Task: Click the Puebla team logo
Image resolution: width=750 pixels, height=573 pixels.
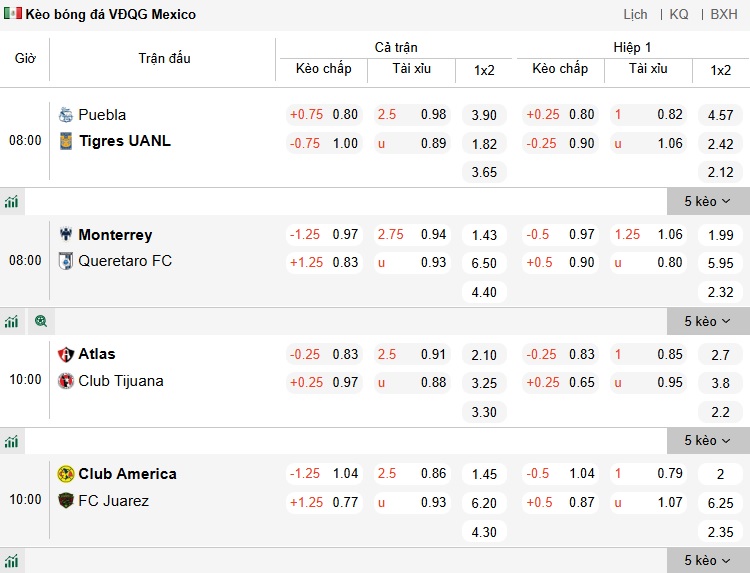Action: 66,115
